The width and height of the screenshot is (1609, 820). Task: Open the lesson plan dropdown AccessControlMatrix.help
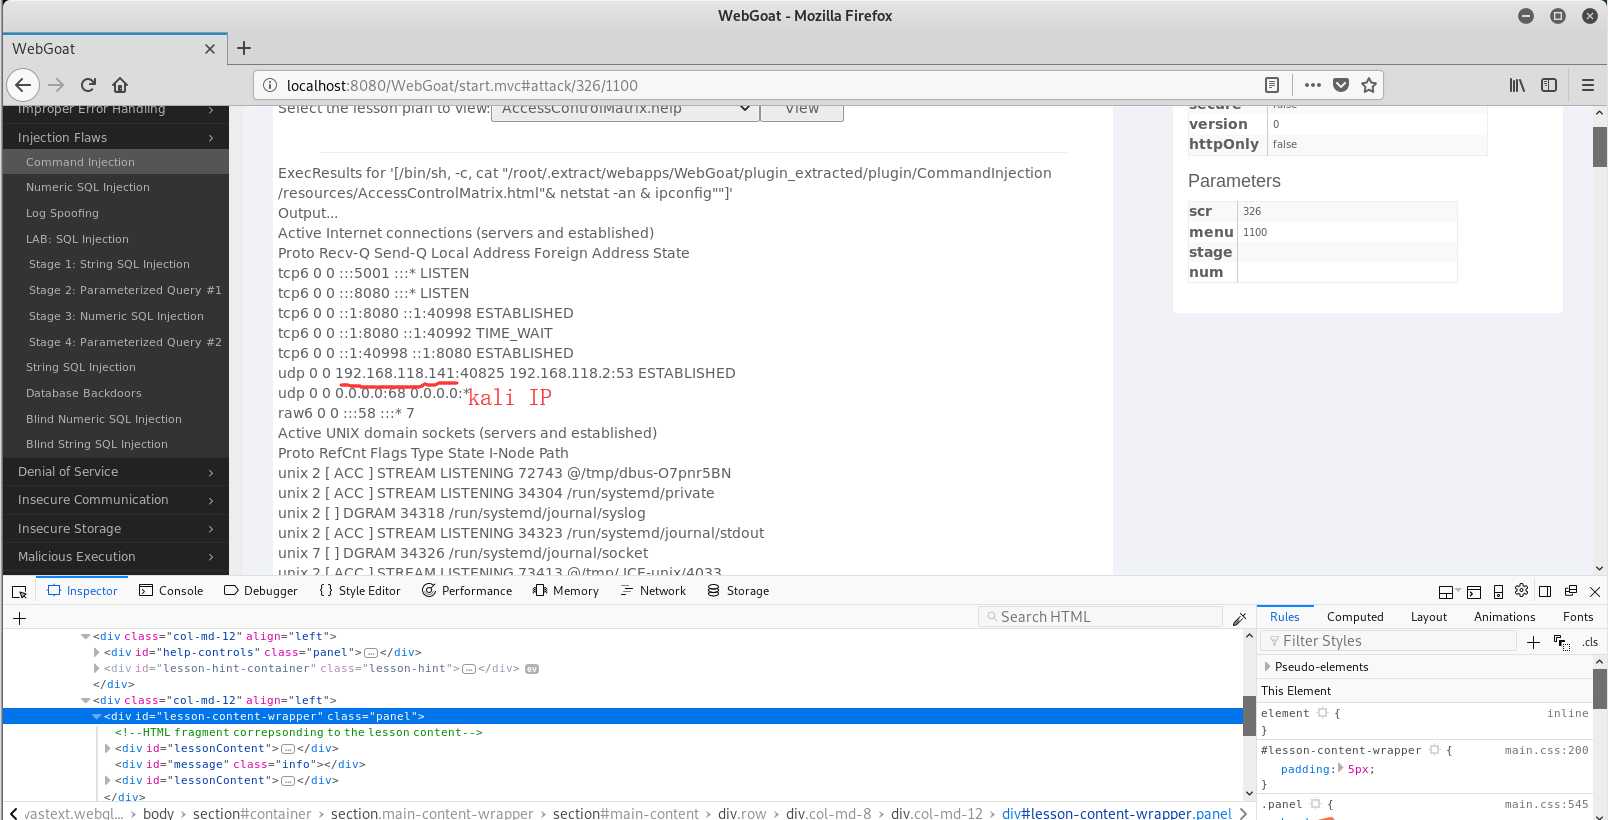pos(624,110)
